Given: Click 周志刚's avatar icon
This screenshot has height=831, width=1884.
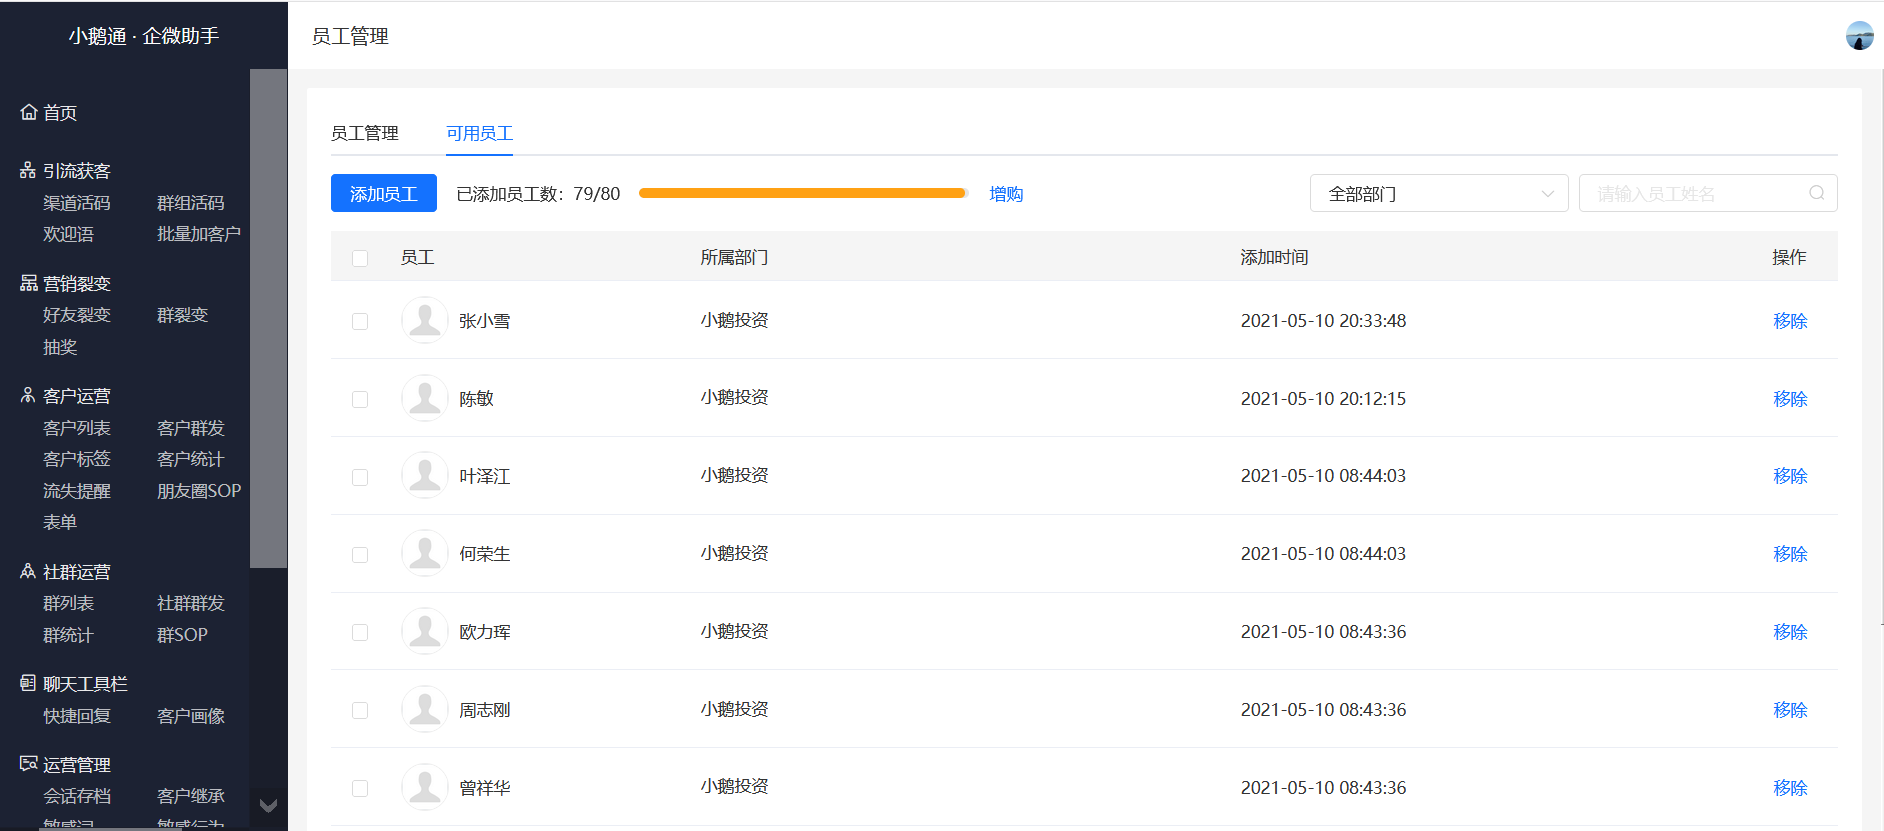Looking at the screenshot, I should [x=425, y=709].
